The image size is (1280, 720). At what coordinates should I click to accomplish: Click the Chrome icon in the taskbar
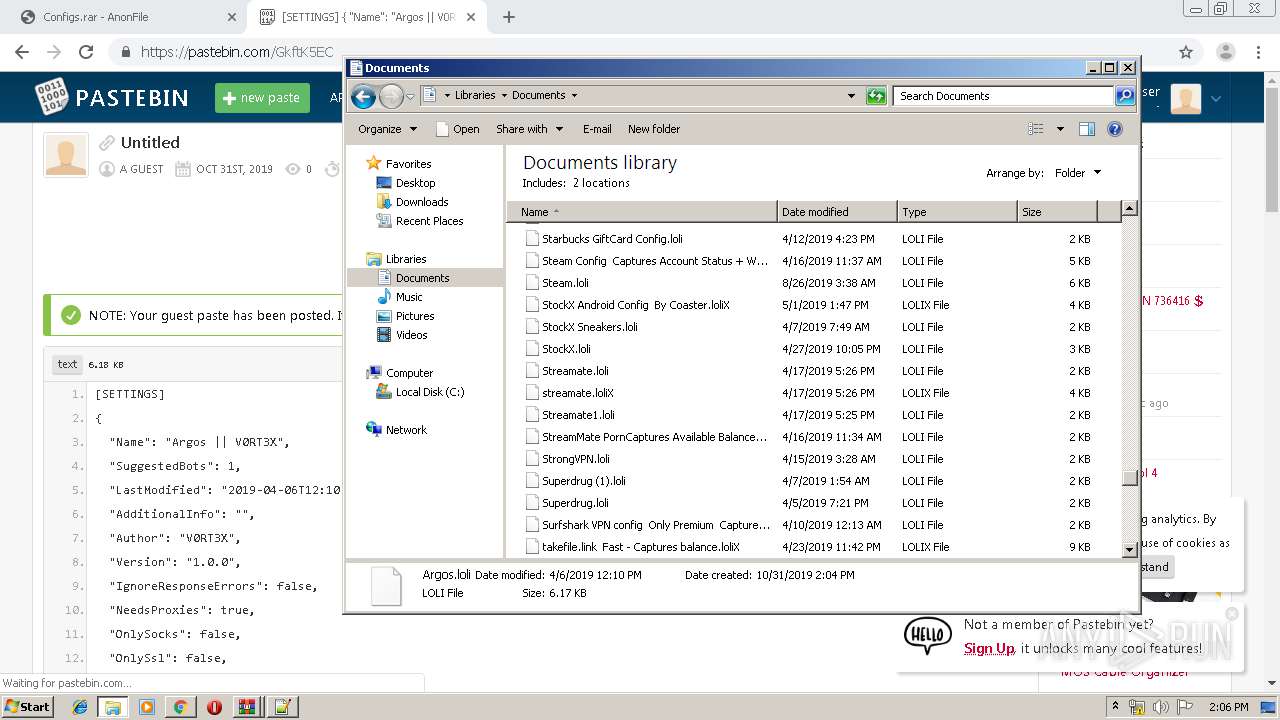pyautogui.click(x=180, y=707)
